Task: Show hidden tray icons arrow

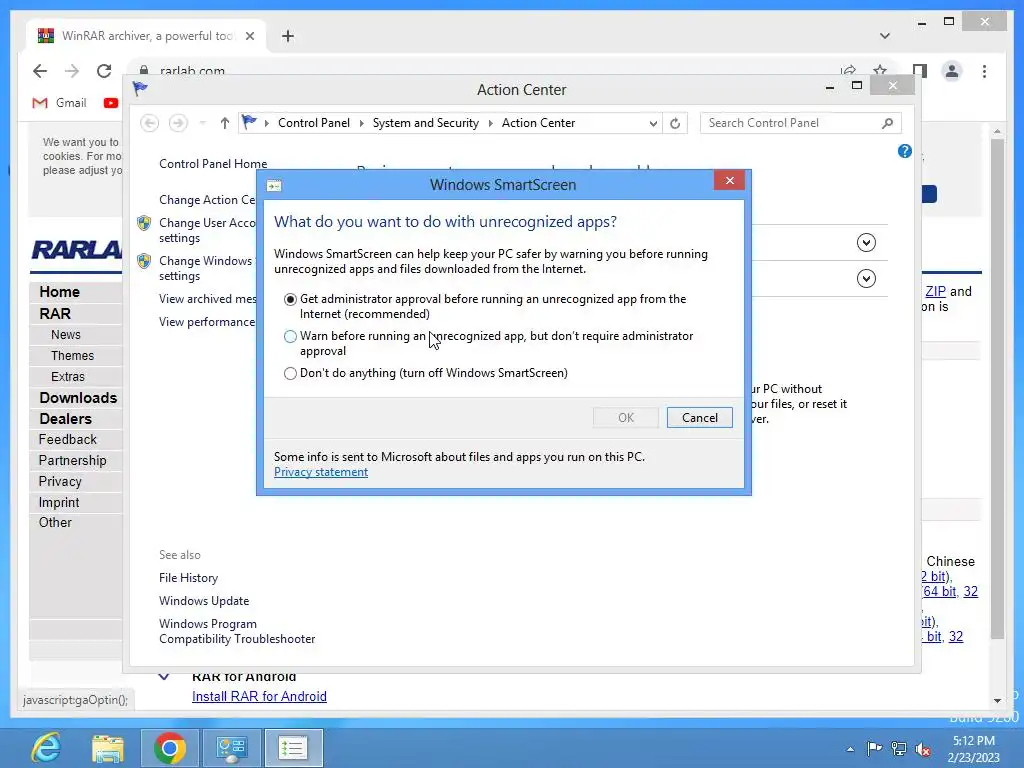Action: tap(850, 749)
